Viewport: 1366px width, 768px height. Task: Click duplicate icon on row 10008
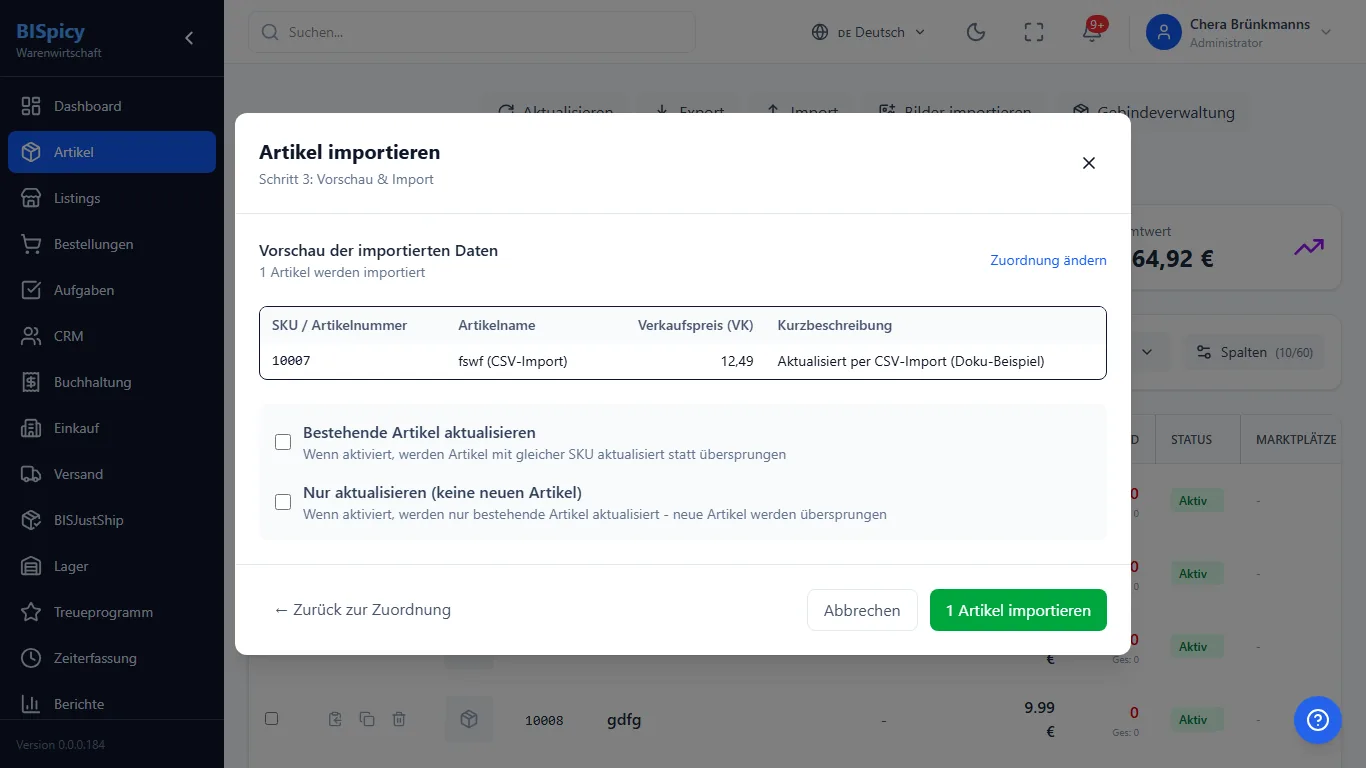coord(367,719)
